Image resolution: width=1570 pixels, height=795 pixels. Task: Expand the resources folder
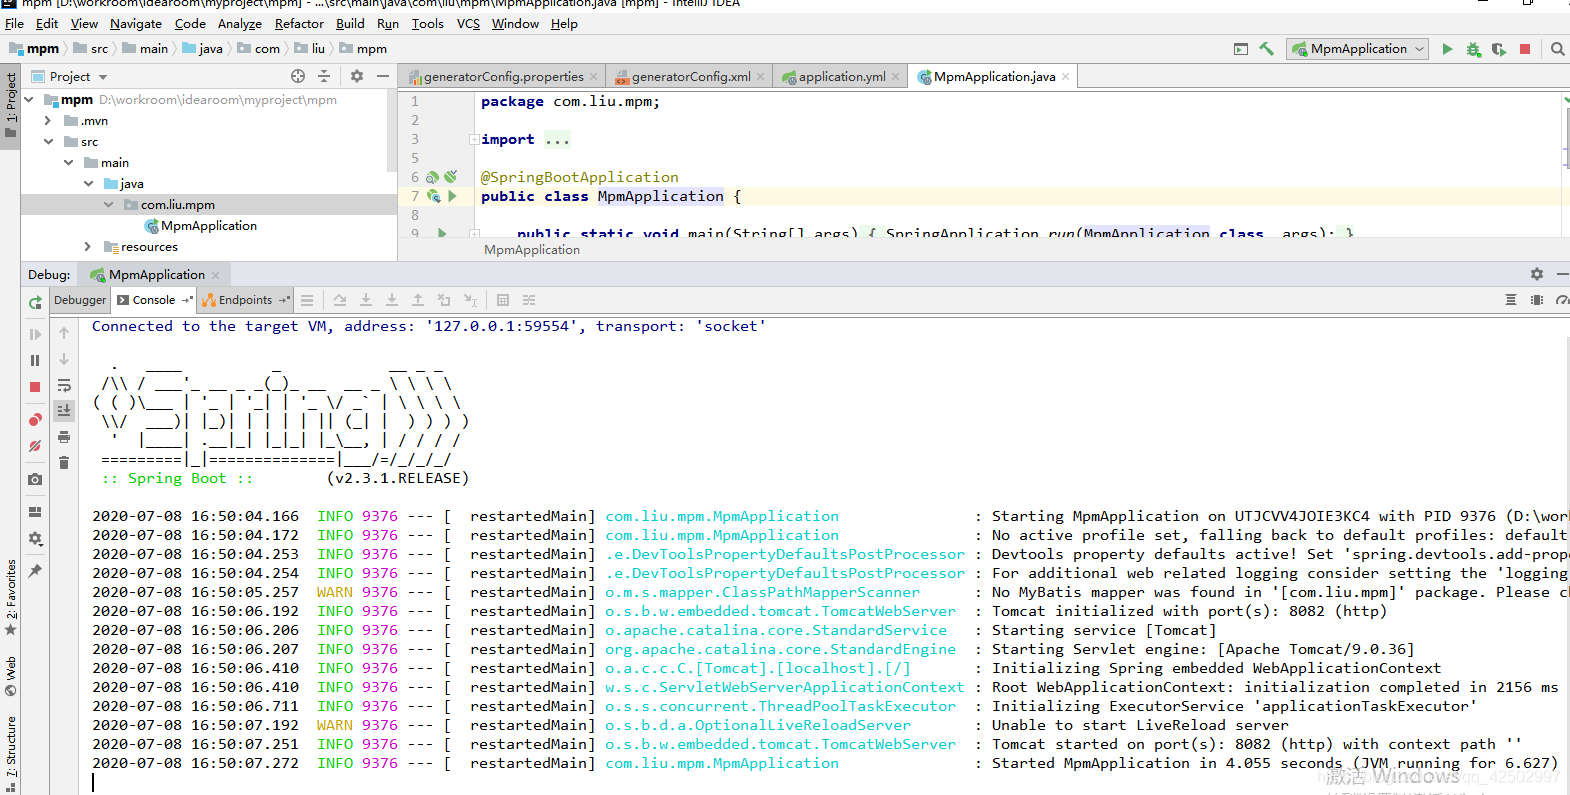88,247
